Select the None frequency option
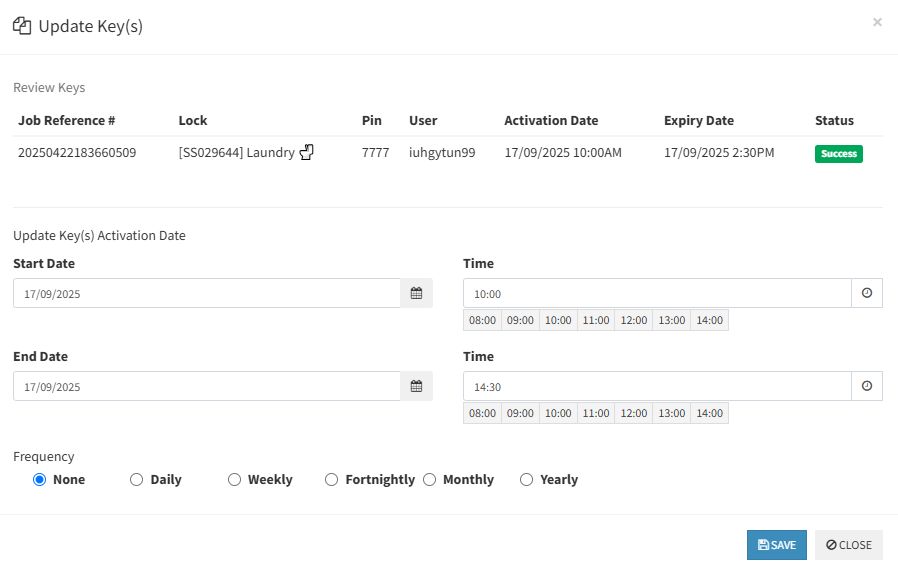 coord(40,480)
